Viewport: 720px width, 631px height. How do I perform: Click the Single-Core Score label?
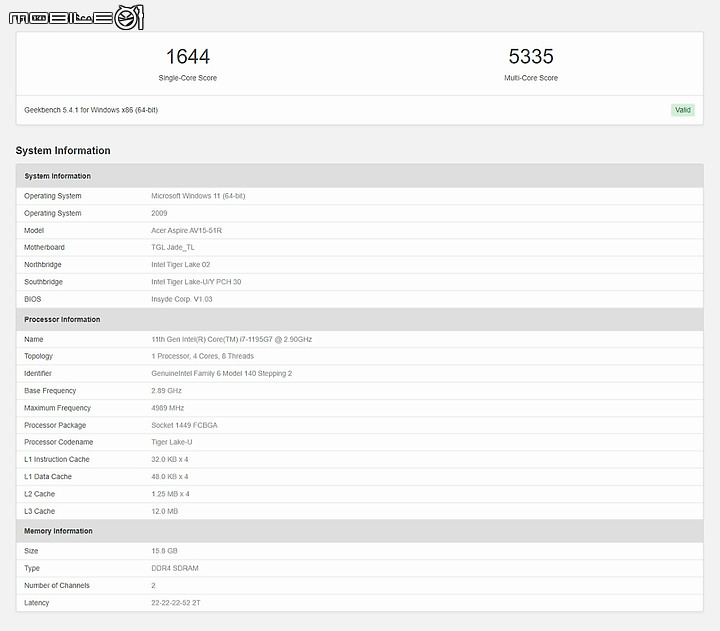187,78
